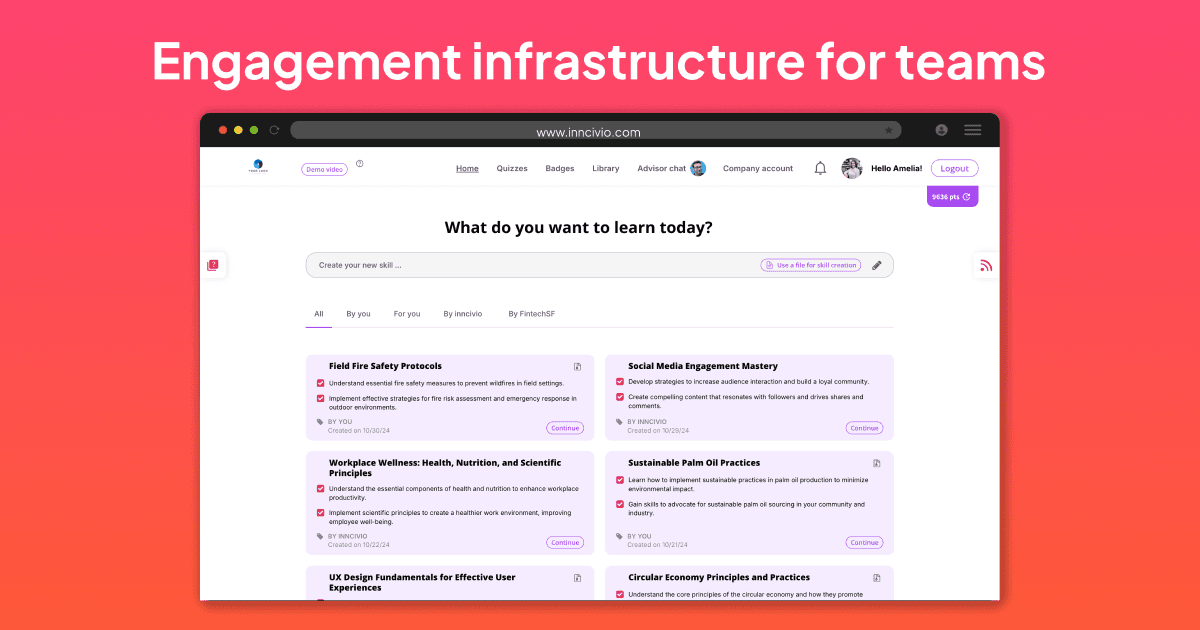Open Badges page

560,168
